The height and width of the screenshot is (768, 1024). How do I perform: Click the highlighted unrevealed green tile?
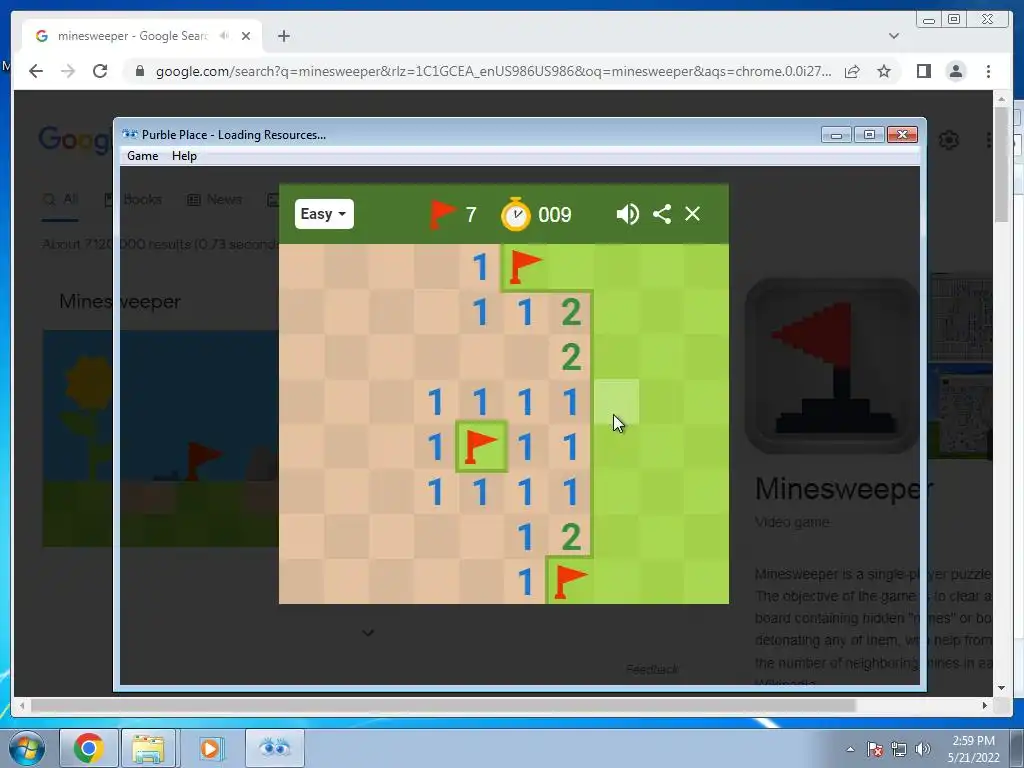coord(616,402)
